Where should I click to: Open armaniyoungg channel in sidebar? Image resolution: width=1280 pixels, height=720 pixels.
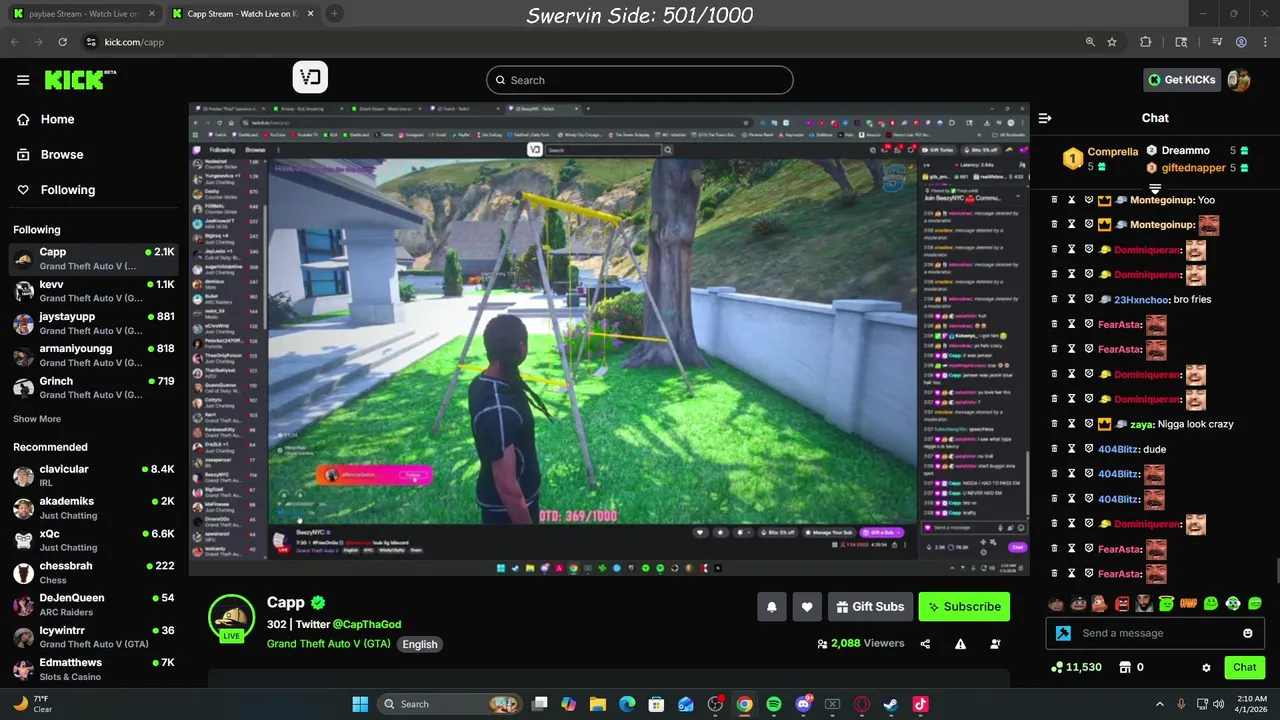(94, 355)
